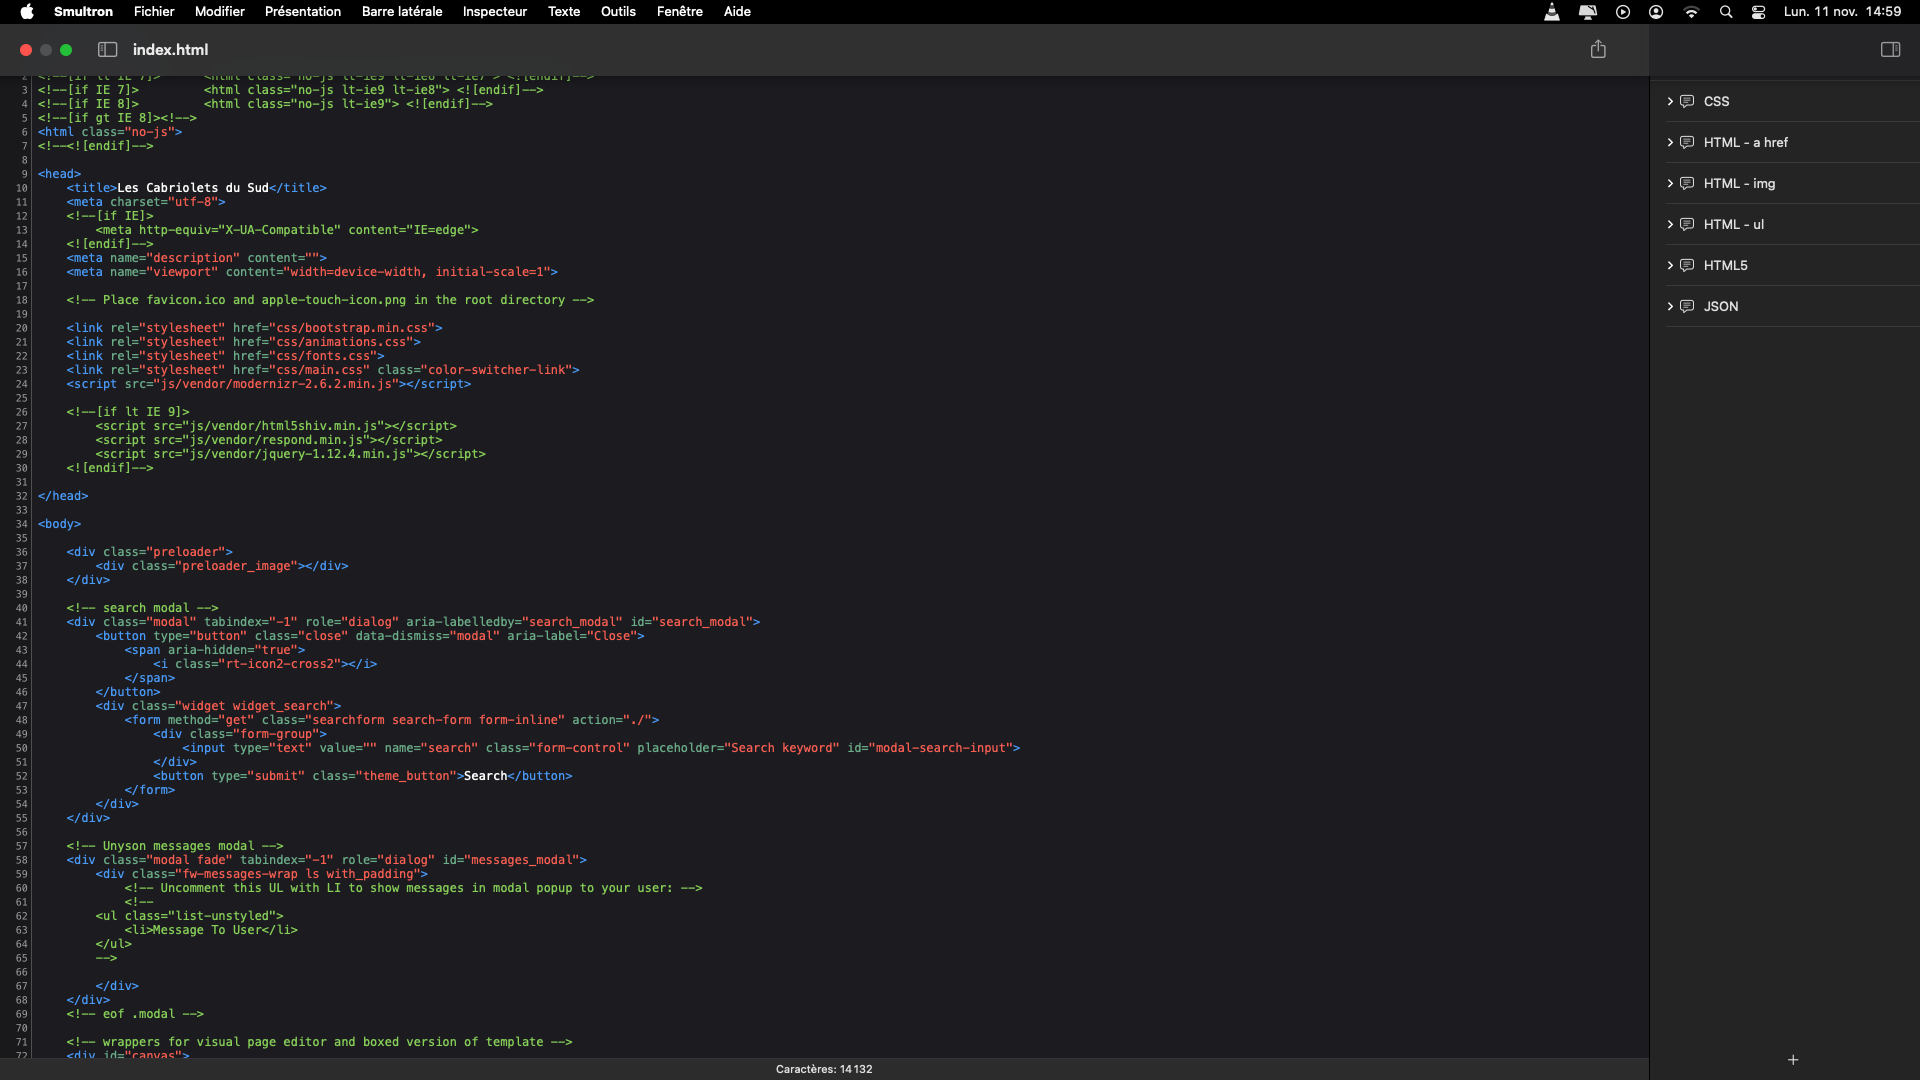Toggle the right inspector panel icon
Image resolution: width=1920 pixels, height=1080 pixels.
pyautogui.click(x=1890, y=50)
